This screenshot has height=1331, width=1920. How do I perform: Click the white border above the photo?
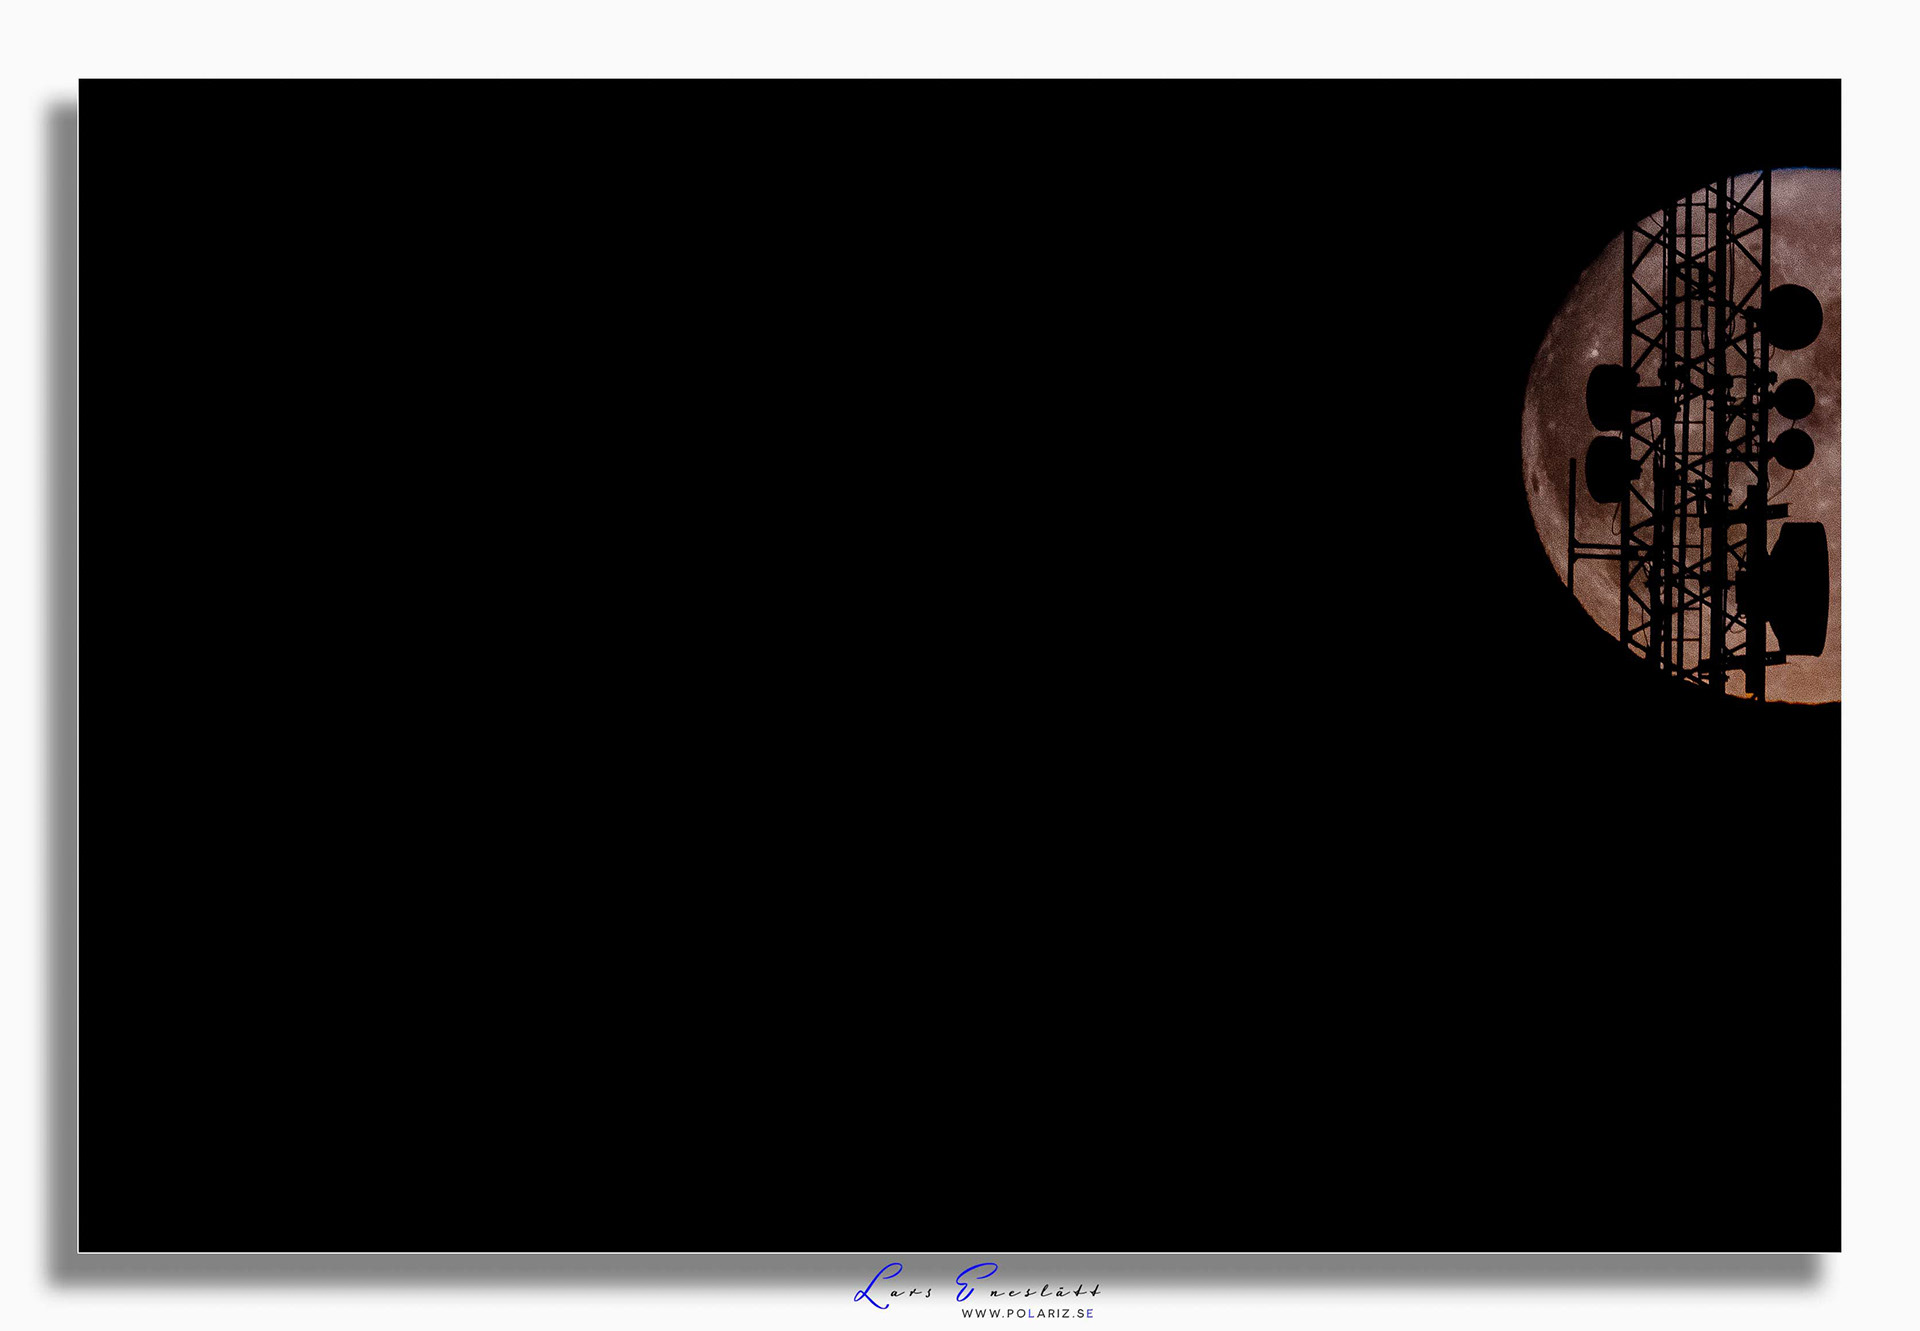click(960, 40)
